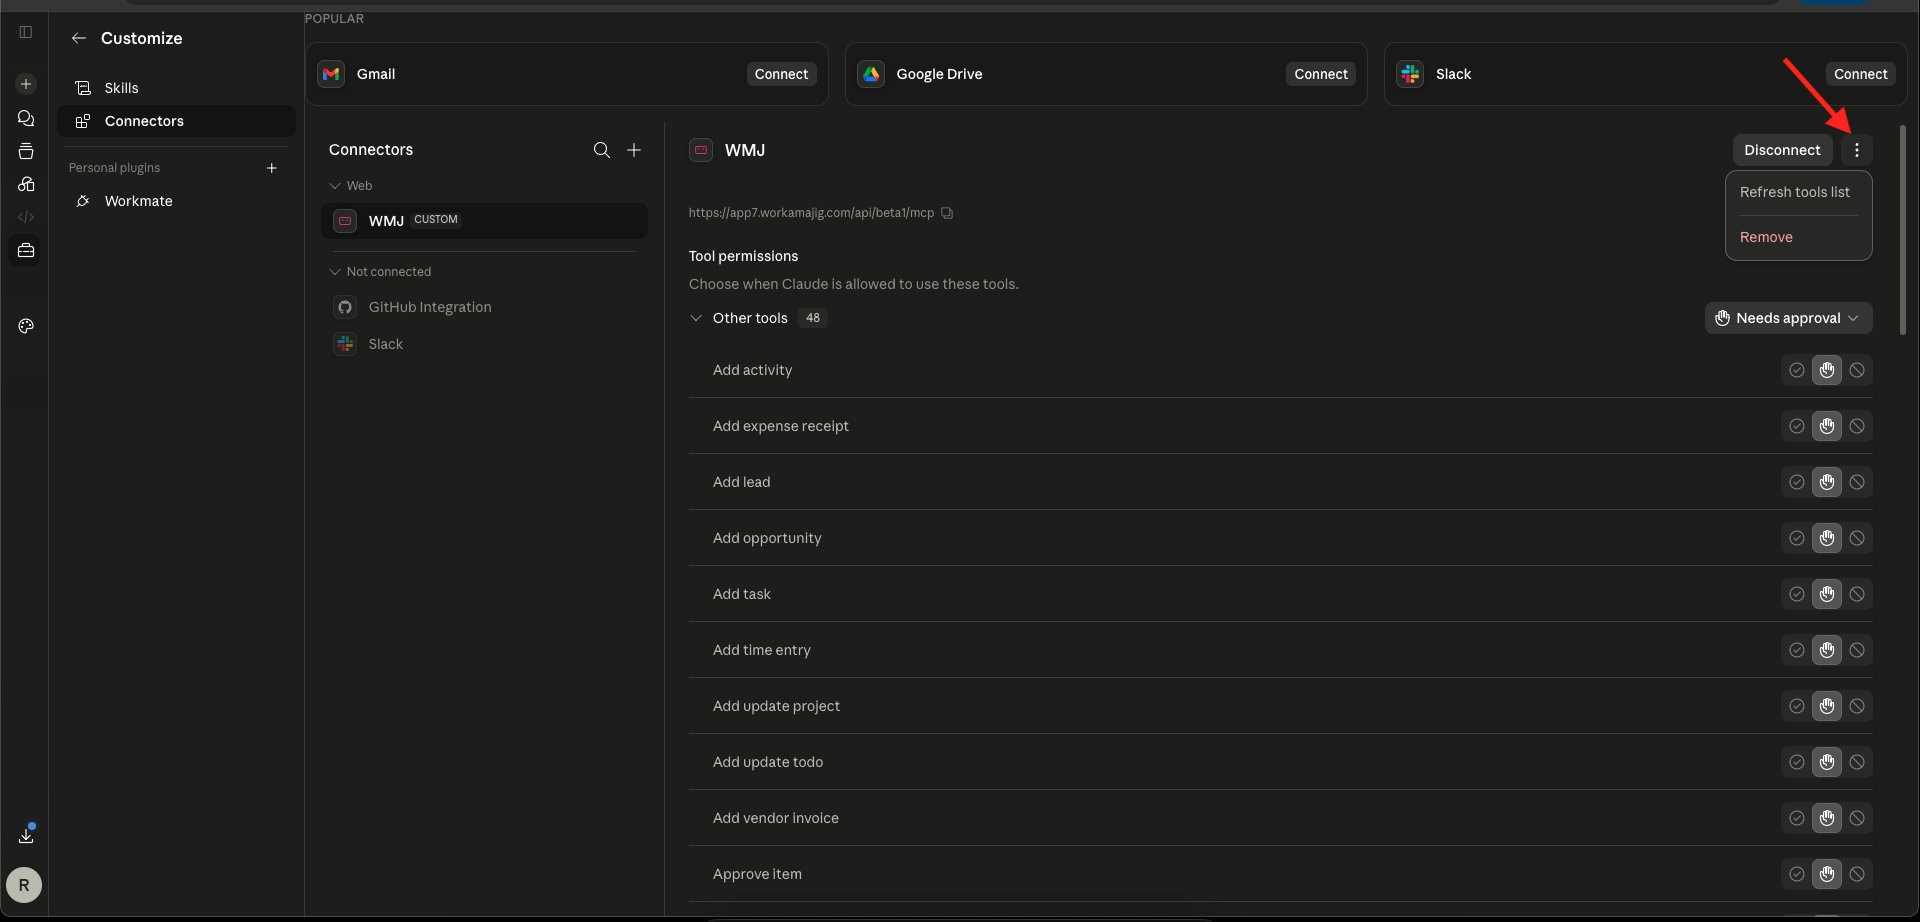The image size is (1920, 922).
Task: Block the Add update todo tool
Action: pos(1857,762)
